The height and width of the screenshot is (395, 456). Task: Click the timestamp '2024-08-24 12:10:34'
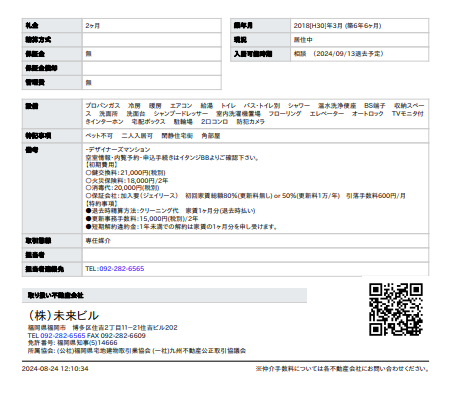[x=55, y=369]
